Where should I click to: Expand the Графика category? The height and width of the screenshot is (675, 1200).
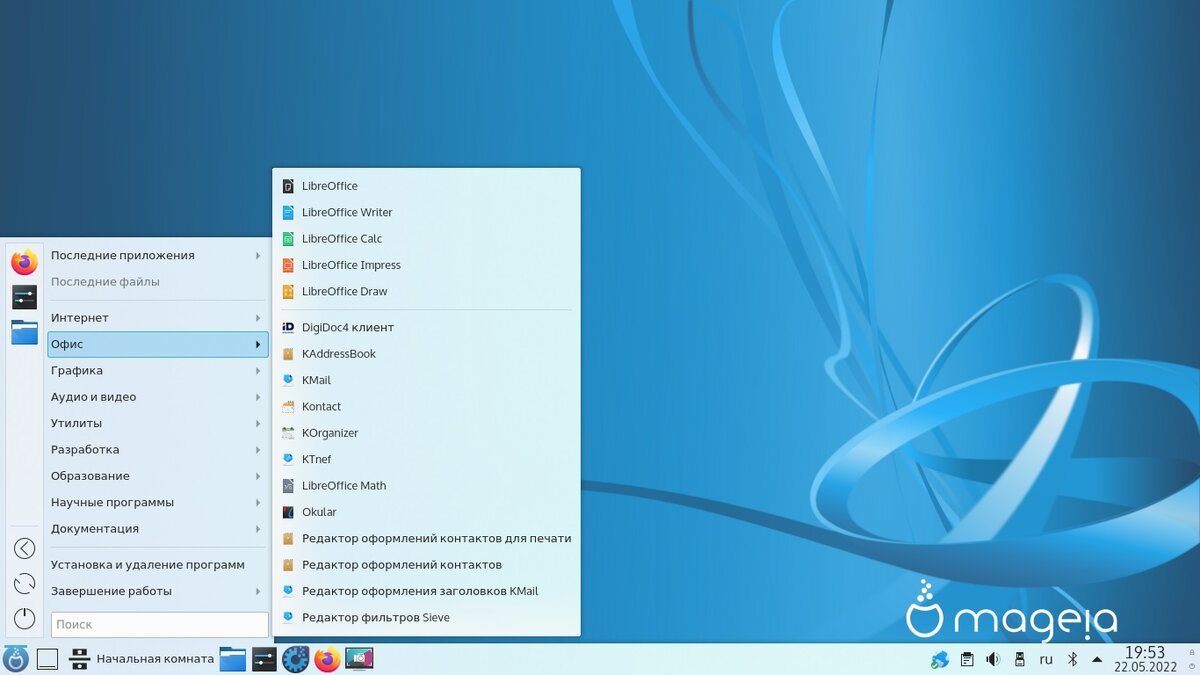point(158,370)
